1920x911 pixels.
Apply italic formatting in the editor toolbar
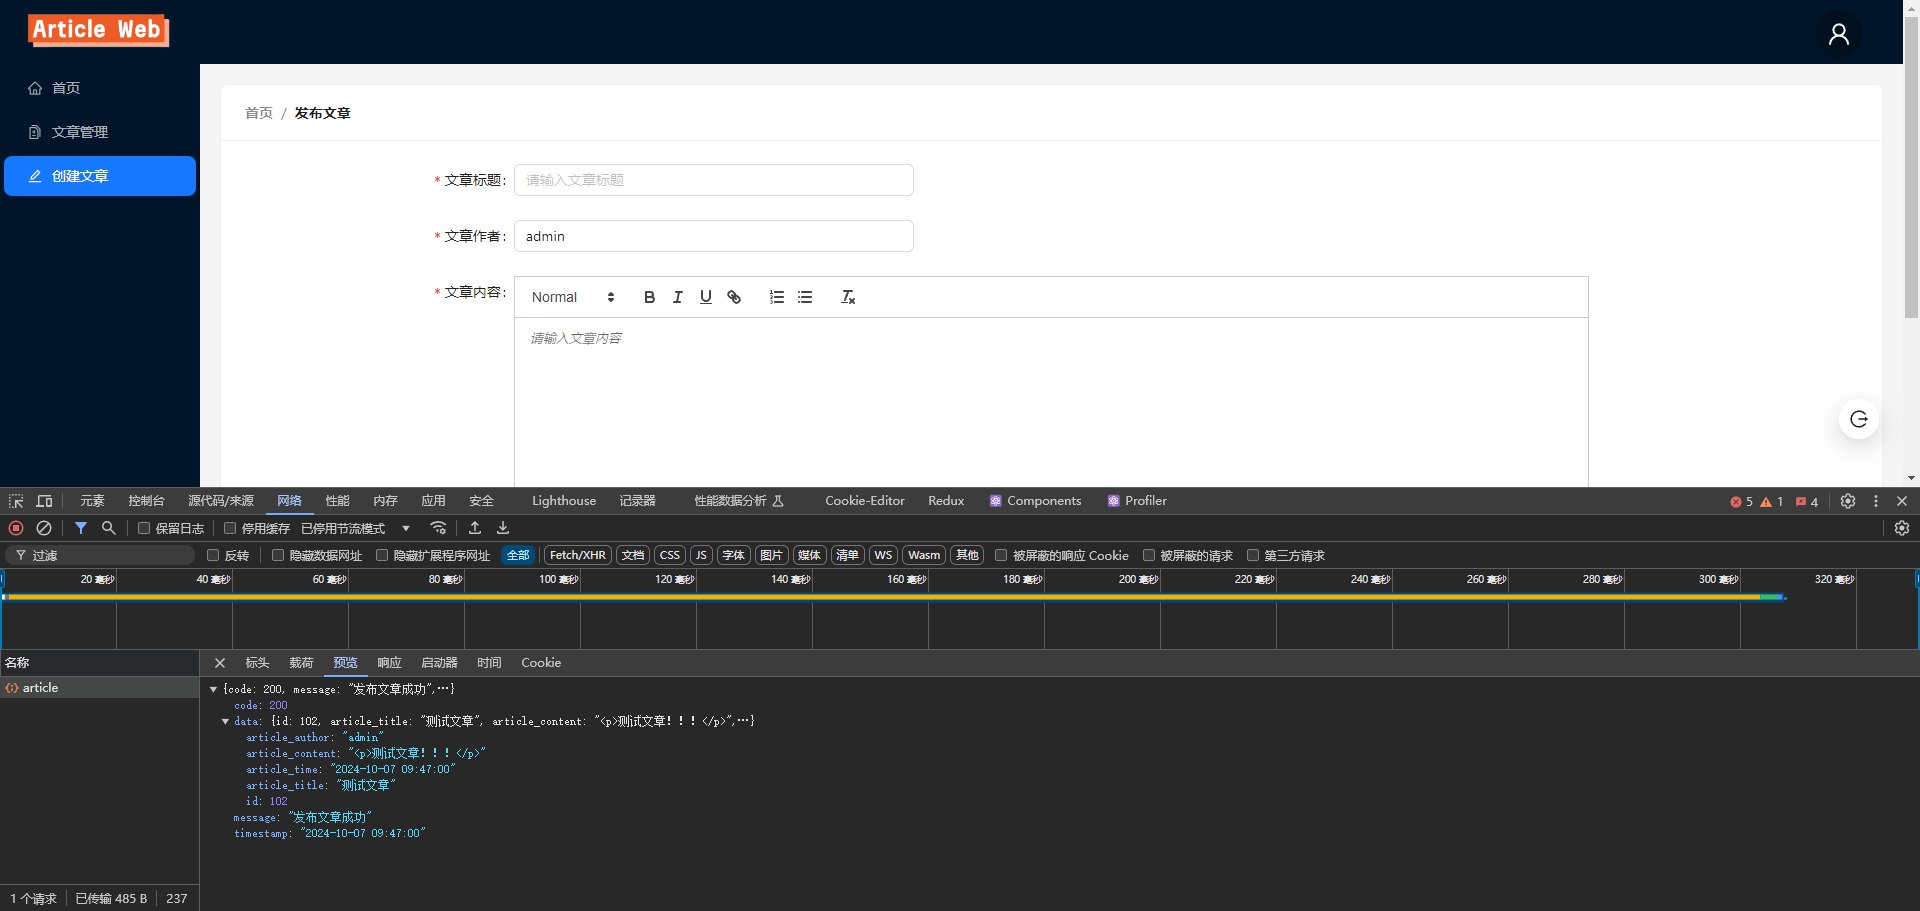pyautogui.click(x=677, y=297)
